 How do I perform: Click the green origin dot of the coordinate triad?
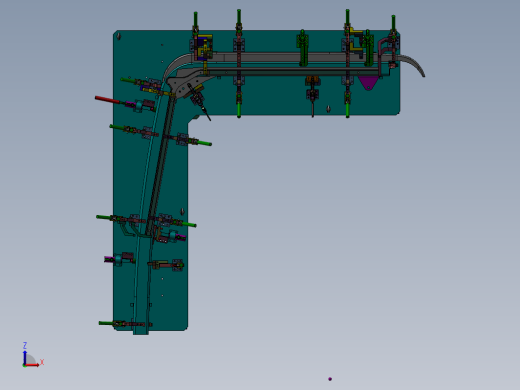click(x=24, y=366)
